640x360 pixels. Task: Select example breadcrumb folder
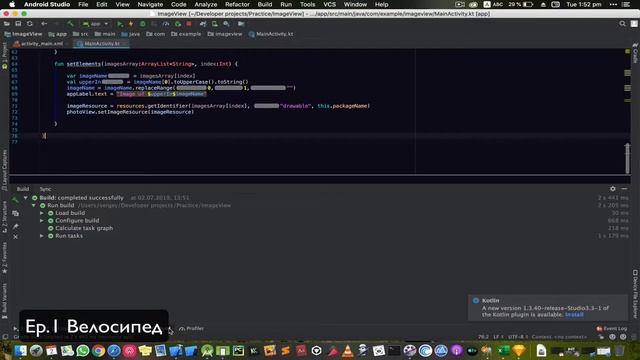(x=186, y=34)
